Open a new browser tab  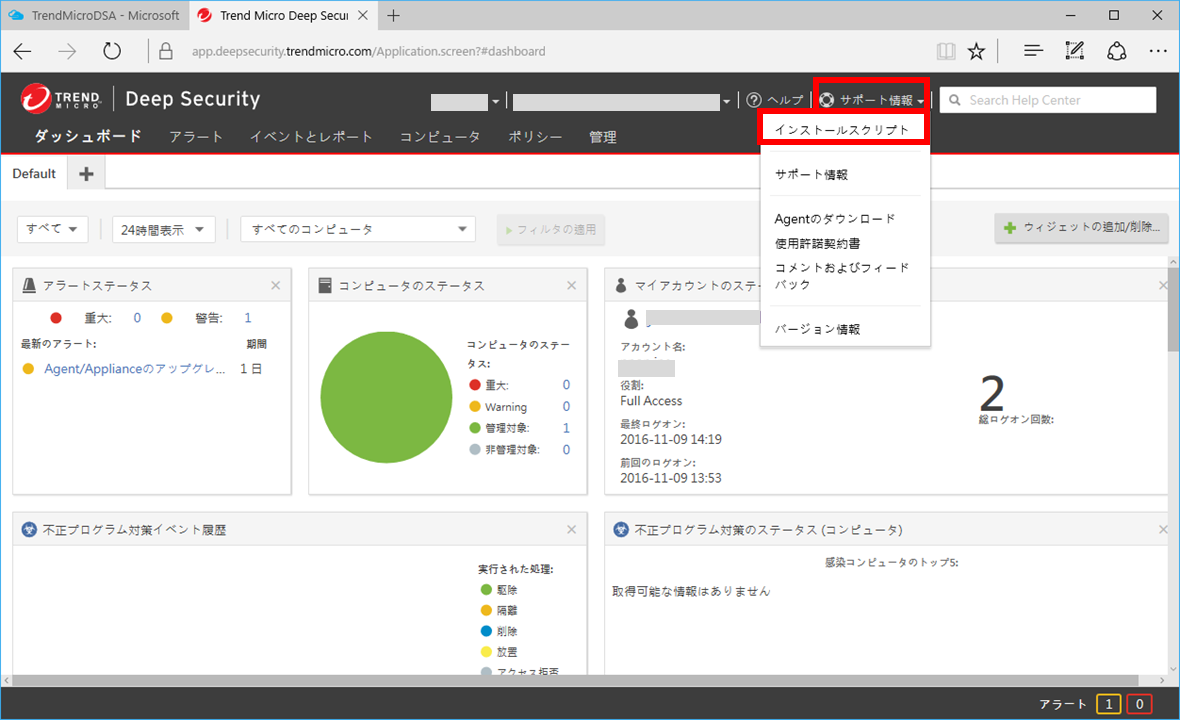(x=393, y=15)
